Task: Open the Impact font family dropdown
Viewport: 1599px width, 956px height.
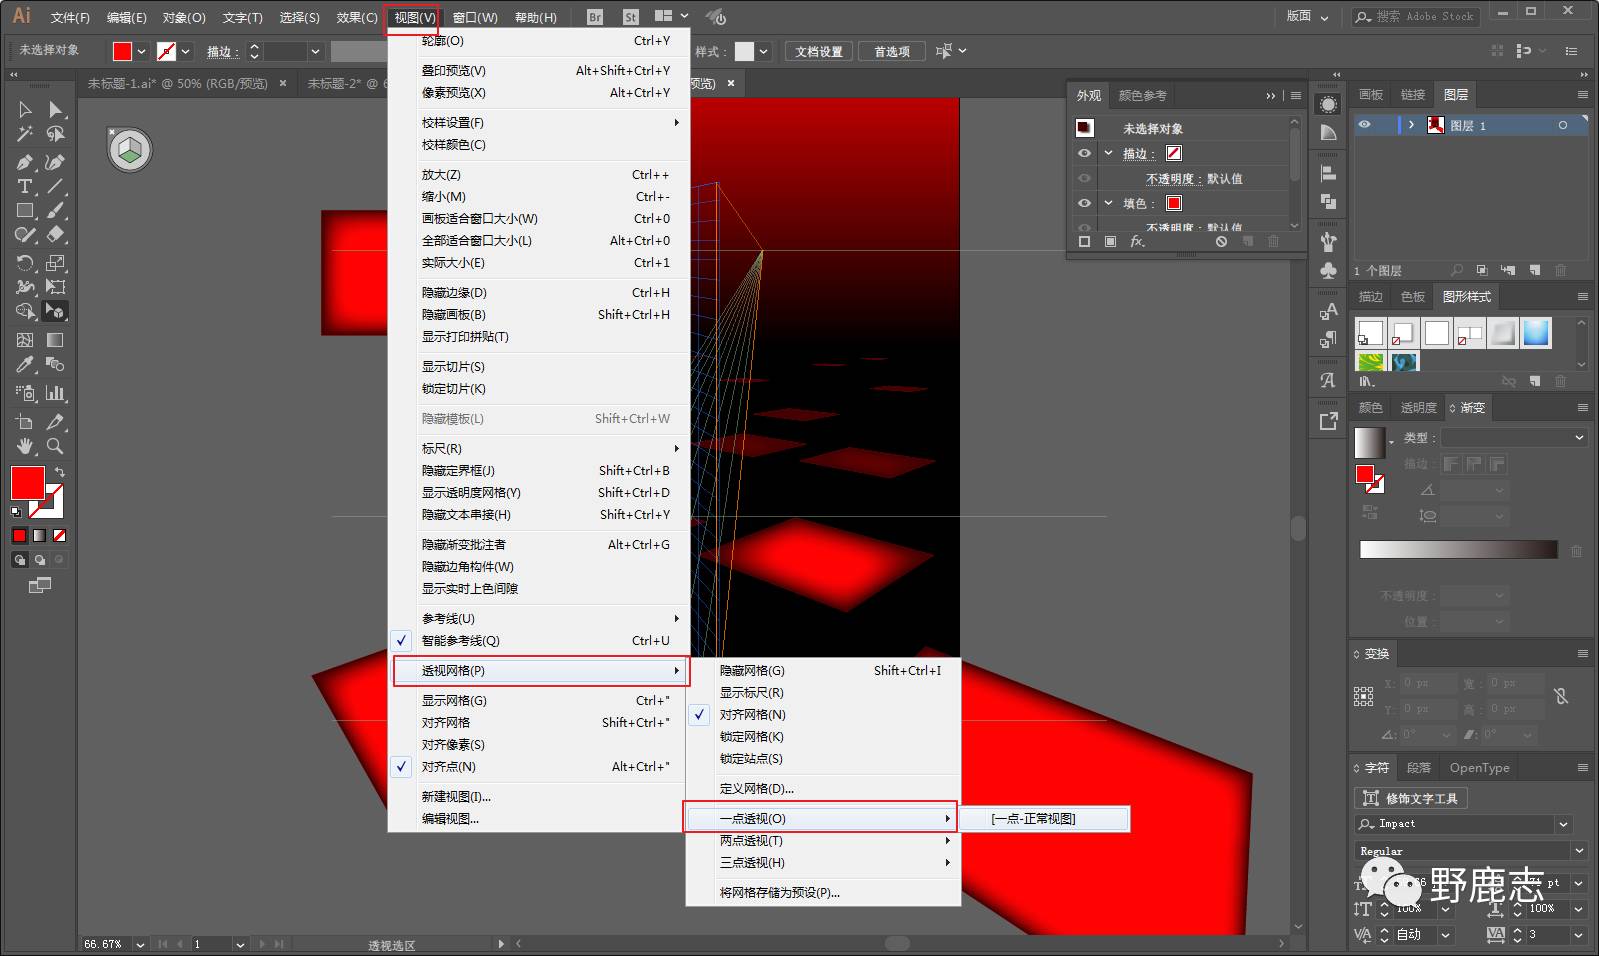Action: click(1563, 824)
